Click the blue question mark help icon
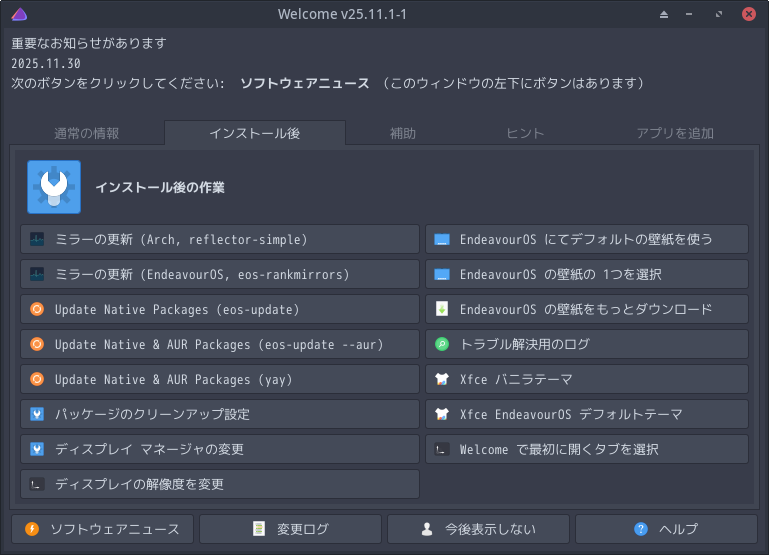 point(641,529)
